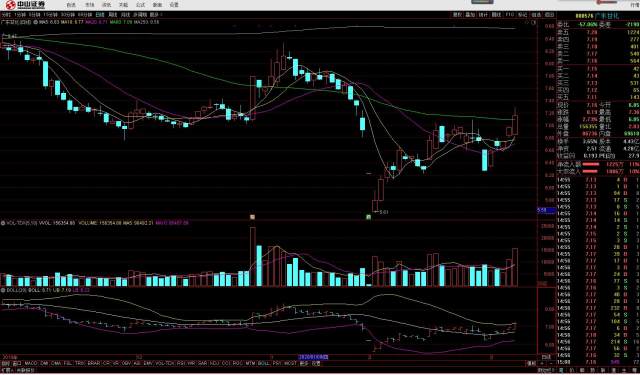Click the info marker icon below the volume spike candle
Viewport: 640px width, 375px height.
click(x=252, y=217)
